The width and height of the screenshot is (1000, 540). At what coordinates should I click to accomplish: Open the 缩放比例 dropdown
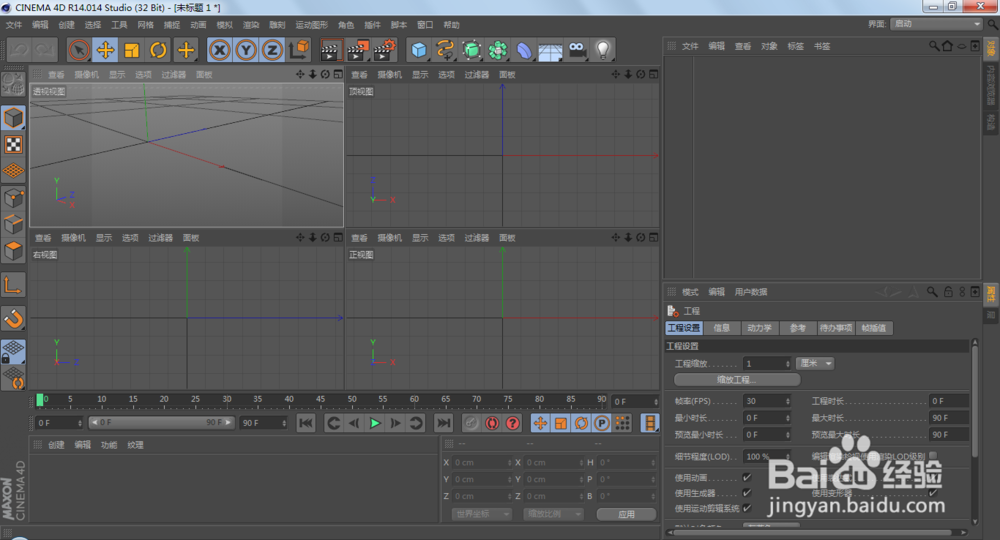pyautogui.click(x=554, y=514)
